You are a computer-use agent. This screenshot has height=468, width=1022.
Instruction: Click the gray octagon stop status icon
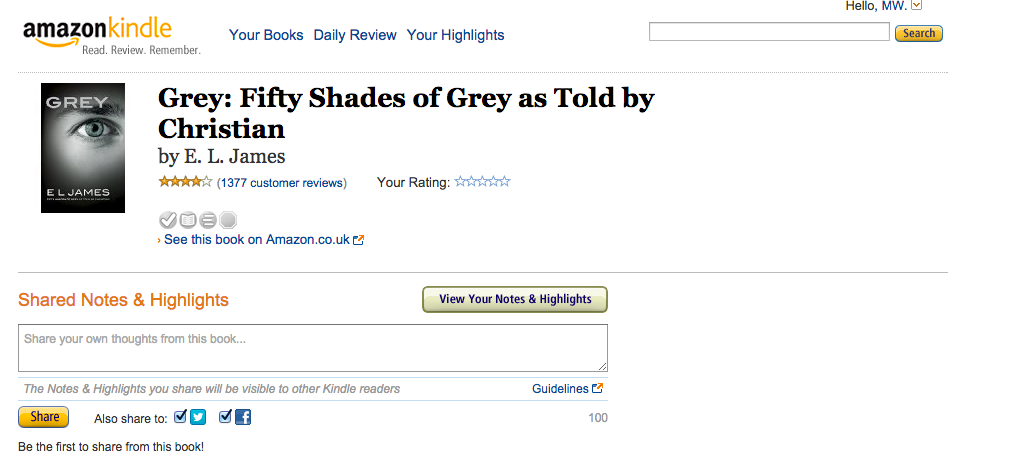coord(227,220)
